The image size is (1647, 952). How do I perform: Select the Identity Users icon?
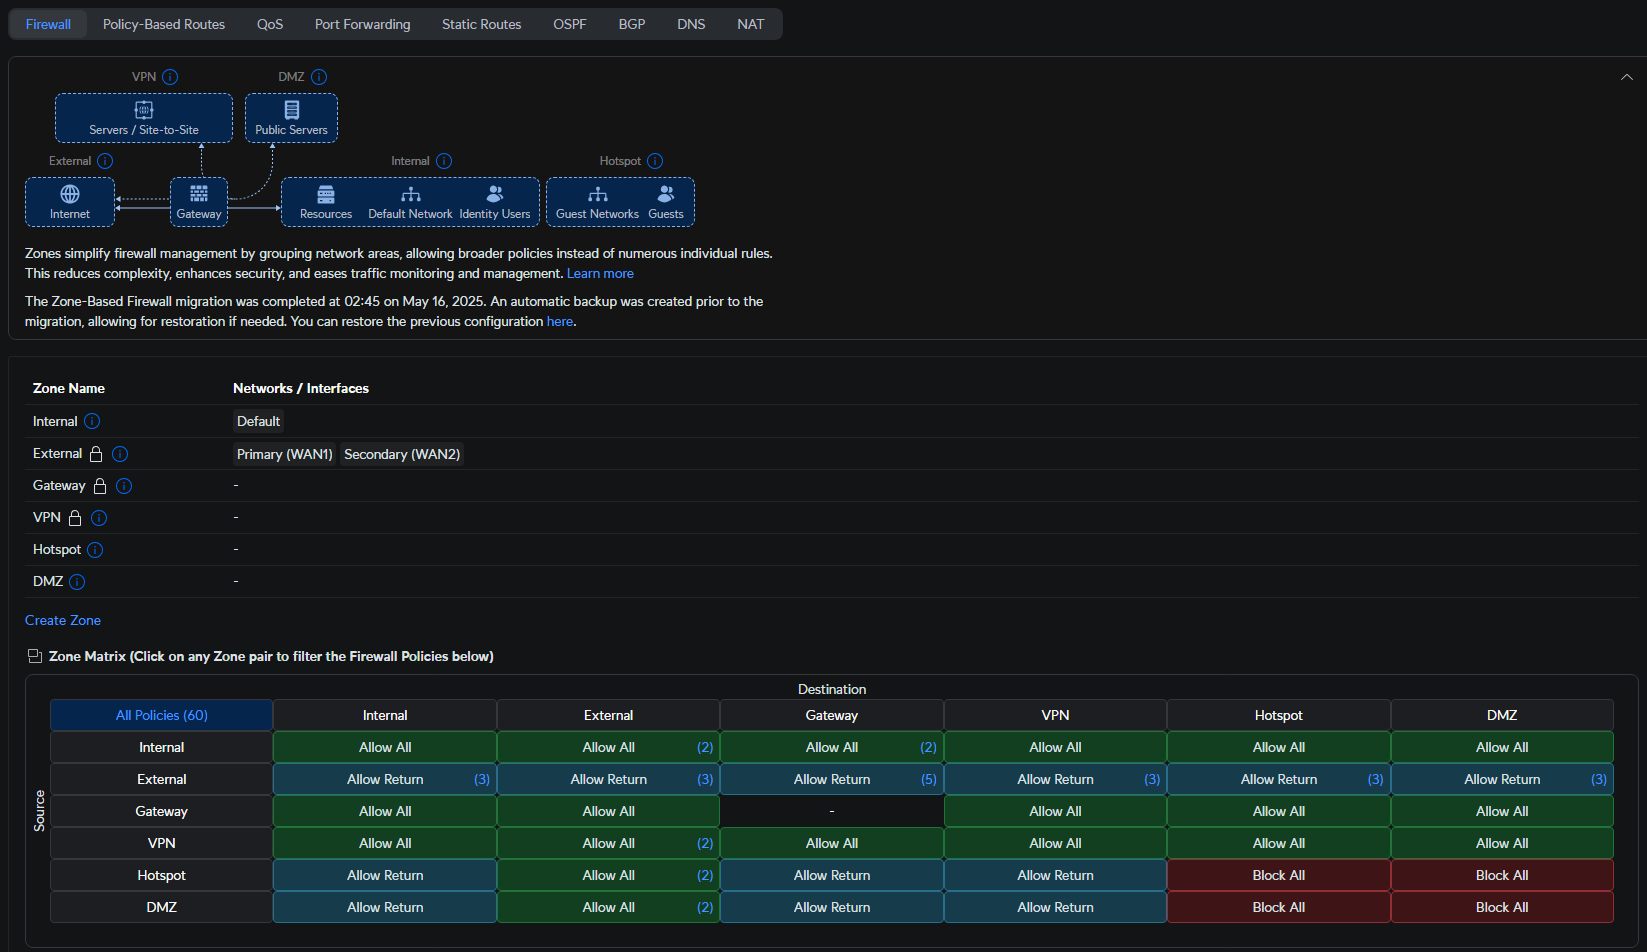point(495,194)
